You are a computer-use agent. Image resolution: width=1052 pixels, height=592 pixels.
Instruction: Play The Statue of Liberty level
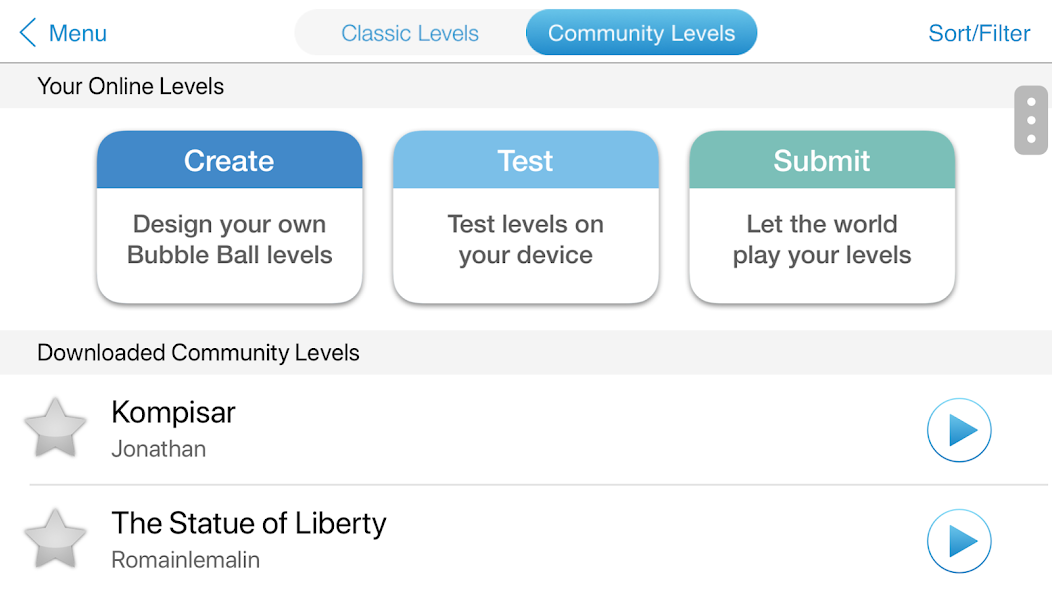click(x=958, y=541)
